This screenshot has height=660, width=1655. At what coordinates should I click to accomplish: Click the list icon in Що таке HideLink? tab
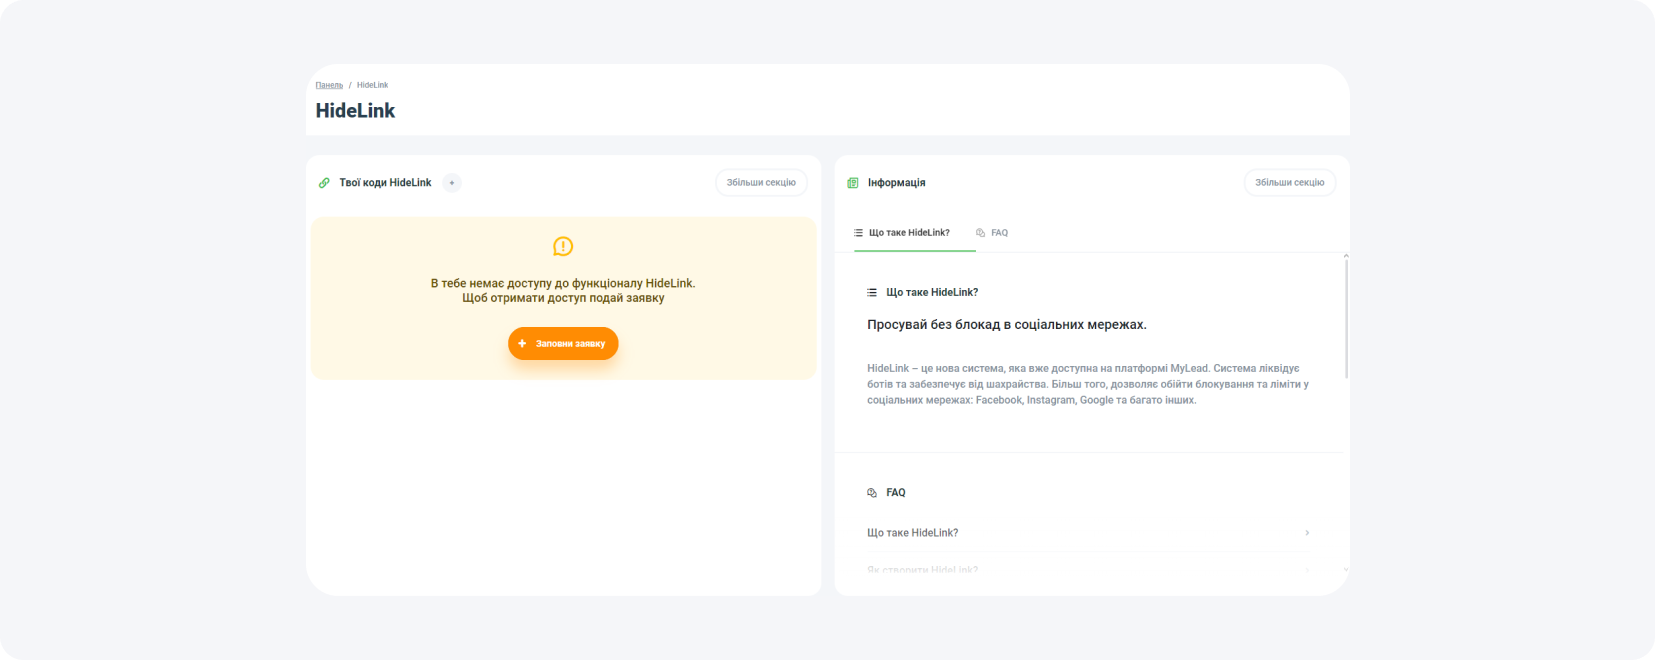pyautogui.click(x=858, y=233)
